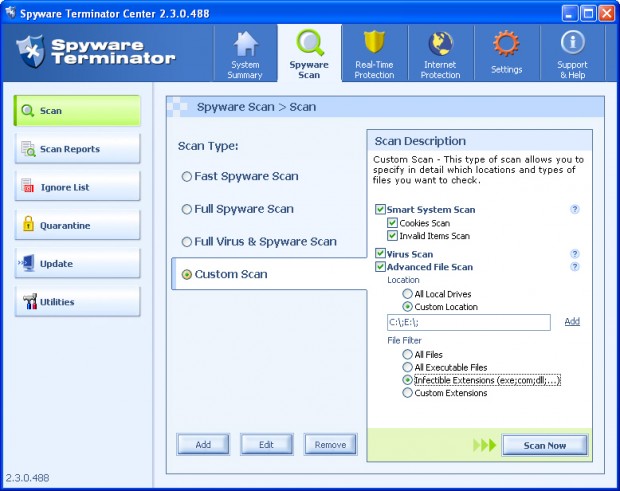Switch to Real-Time Protection tab
The image size is (620, 491).
pos(374,54)
